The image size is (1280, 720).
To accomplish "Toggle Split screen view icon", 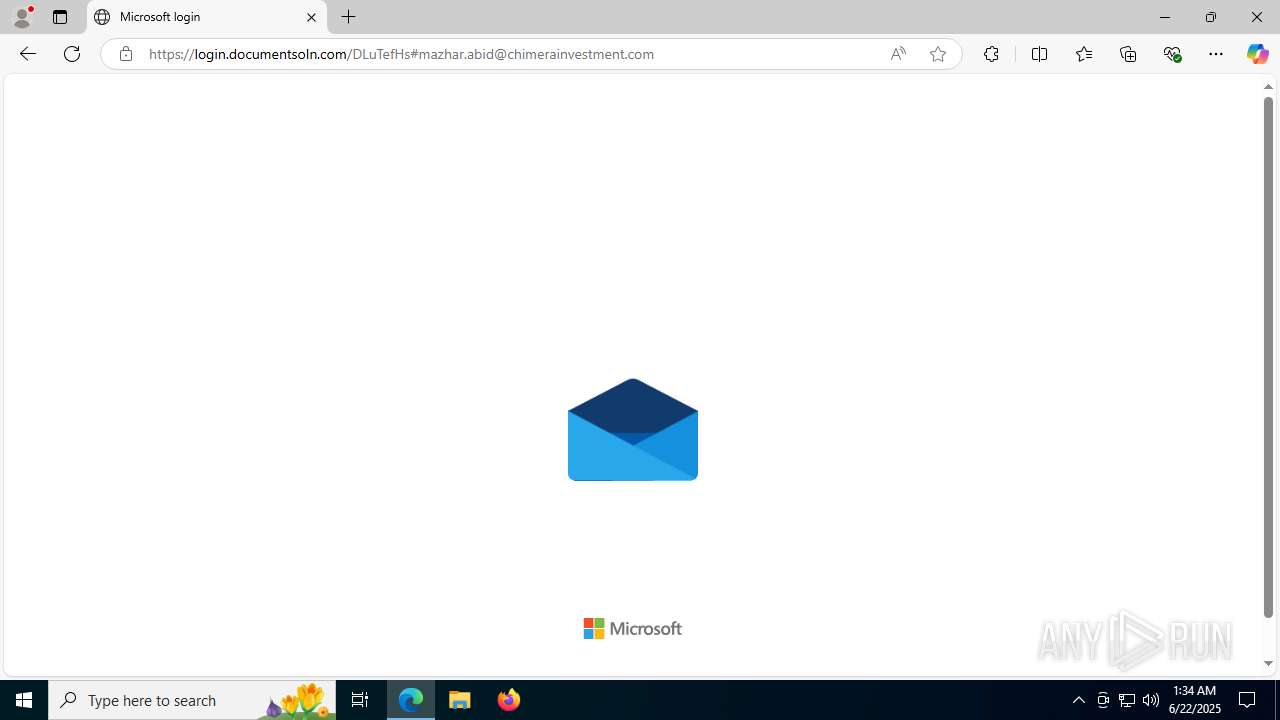I will click(x=1039, y=54).
